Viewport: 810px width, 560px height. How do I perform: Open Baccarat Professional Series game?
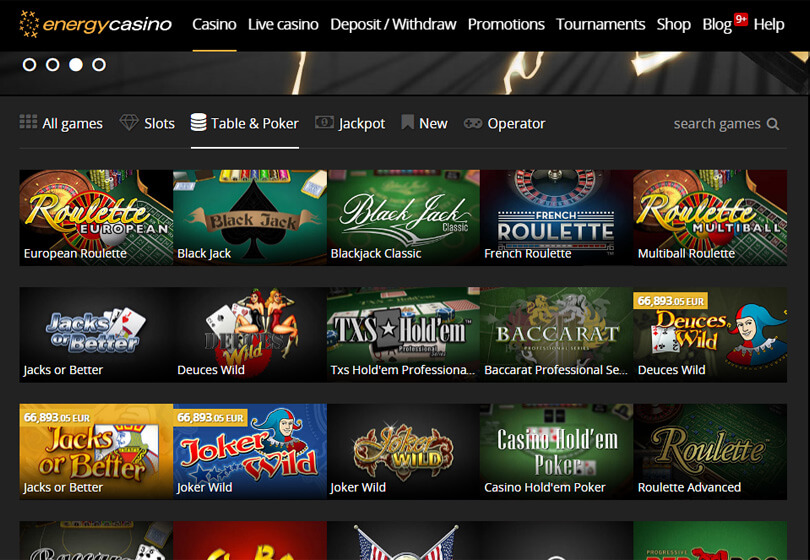pos(556,335)
